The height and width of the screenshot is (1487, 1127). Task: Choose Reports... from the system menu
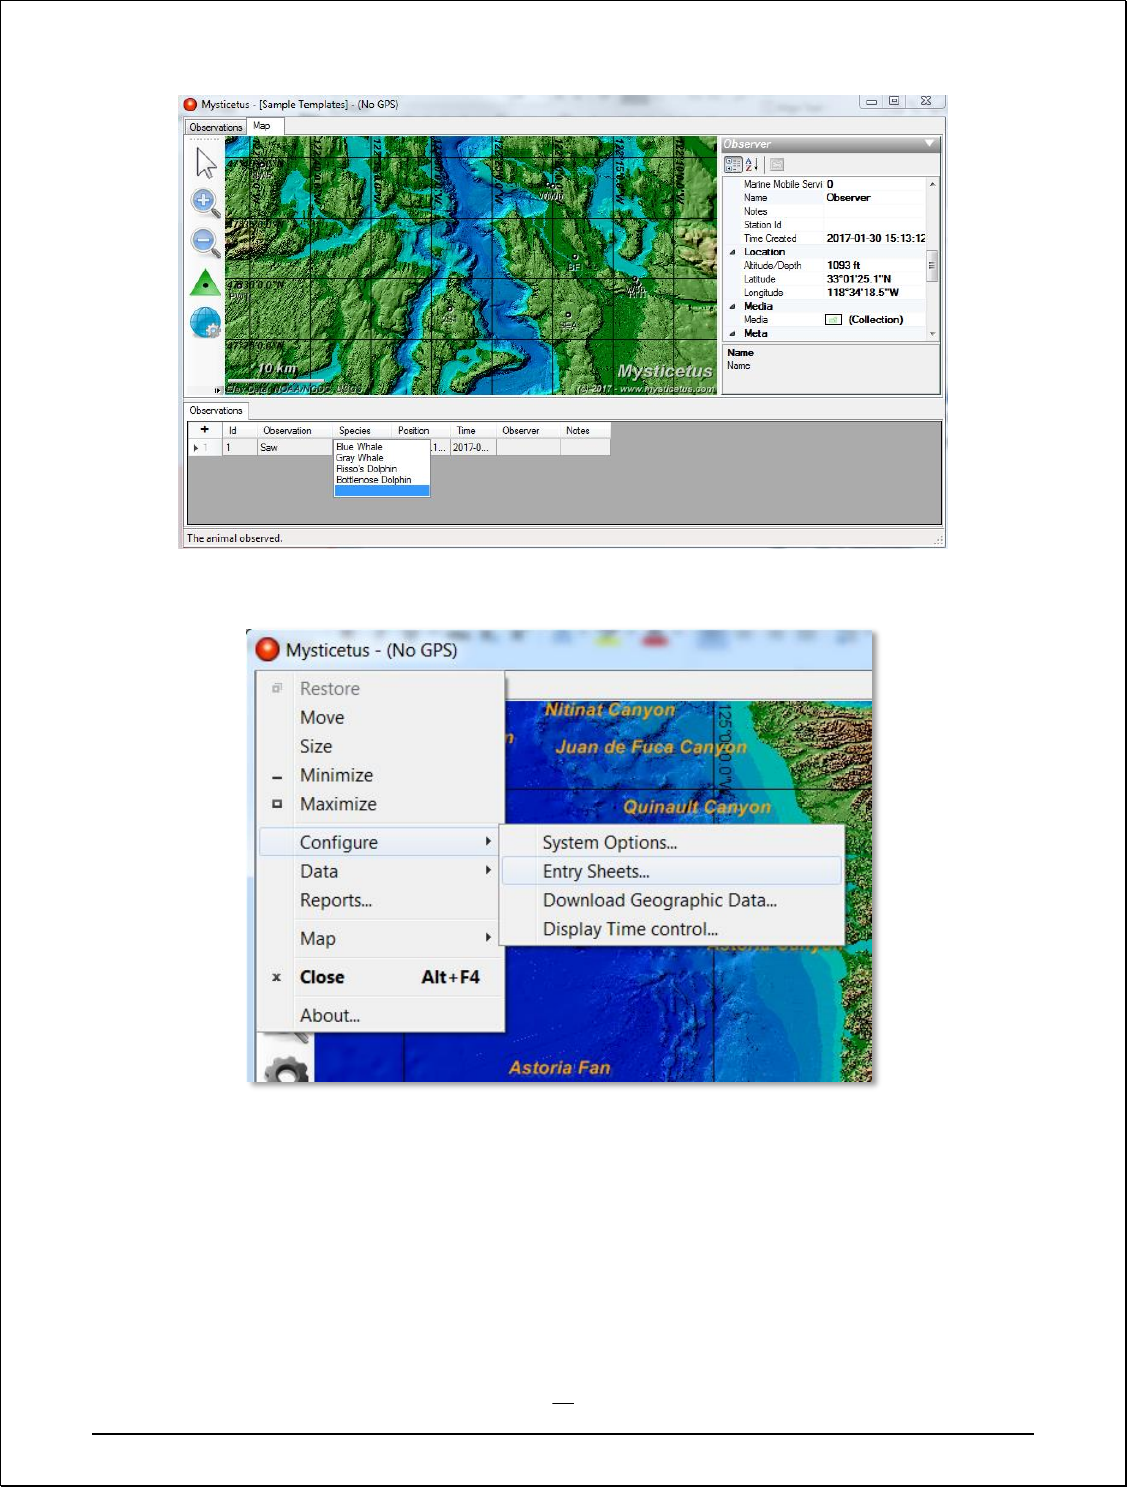[x=380, y=900]
